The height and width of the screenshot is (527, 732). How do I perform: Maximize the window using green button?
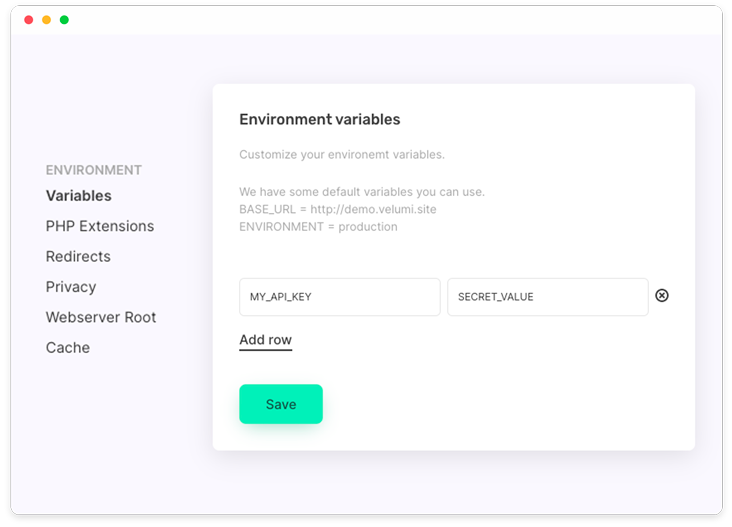pos(64,20)
